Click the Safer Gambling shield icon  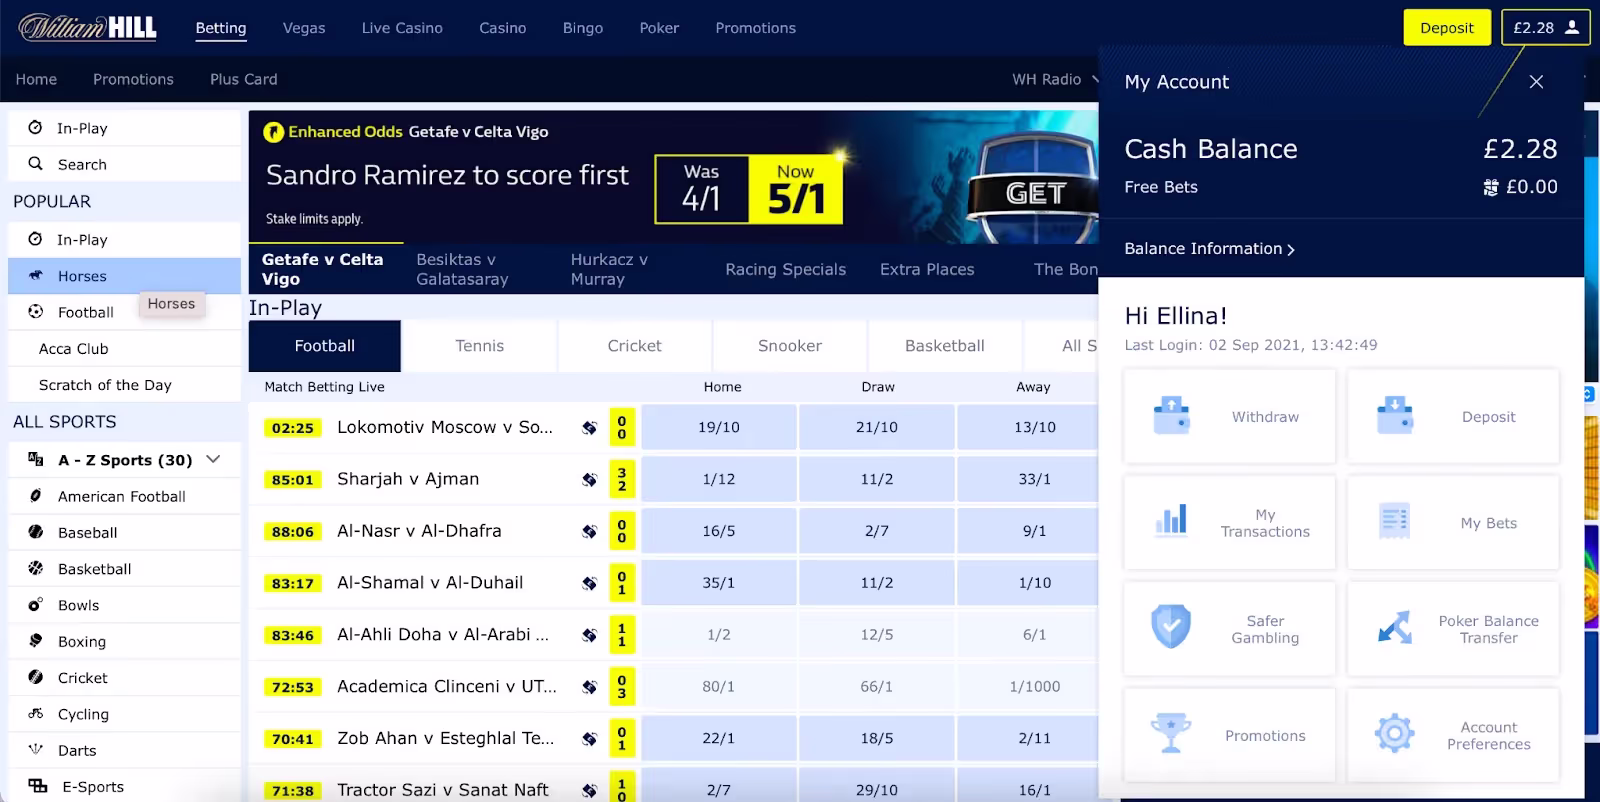tap(1171, 628)
